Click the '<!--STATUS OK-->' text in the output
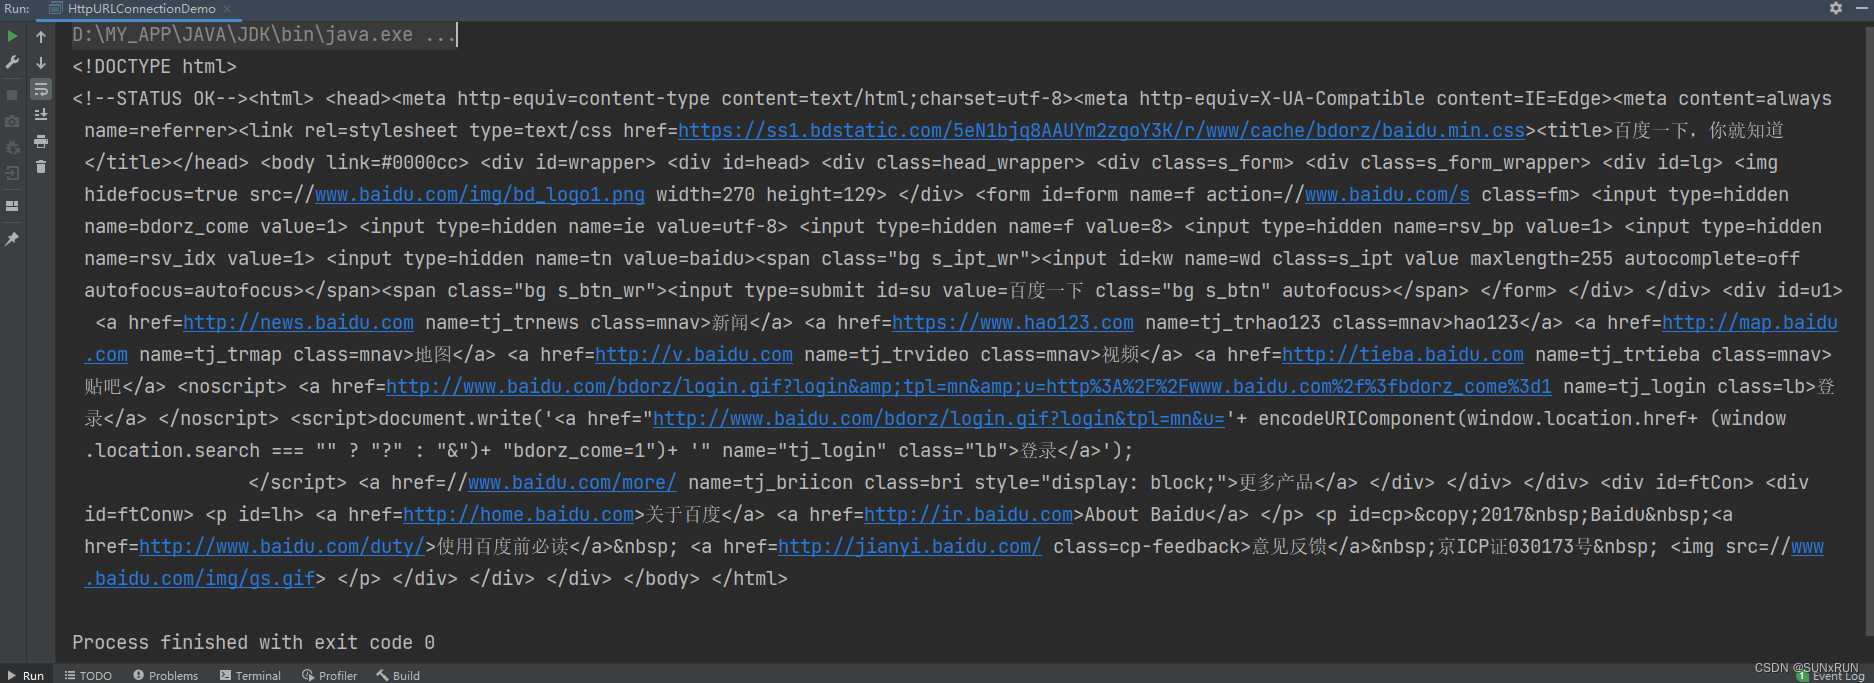 (160, 98)
